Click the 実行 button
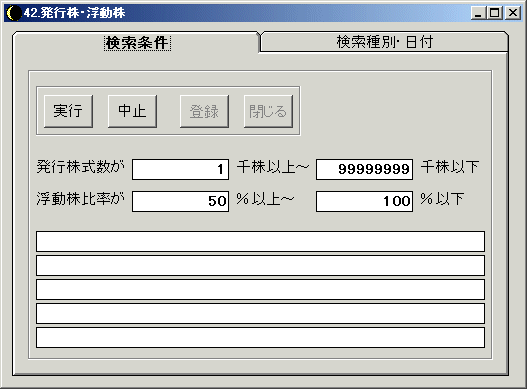 click(x=68, y=111)
